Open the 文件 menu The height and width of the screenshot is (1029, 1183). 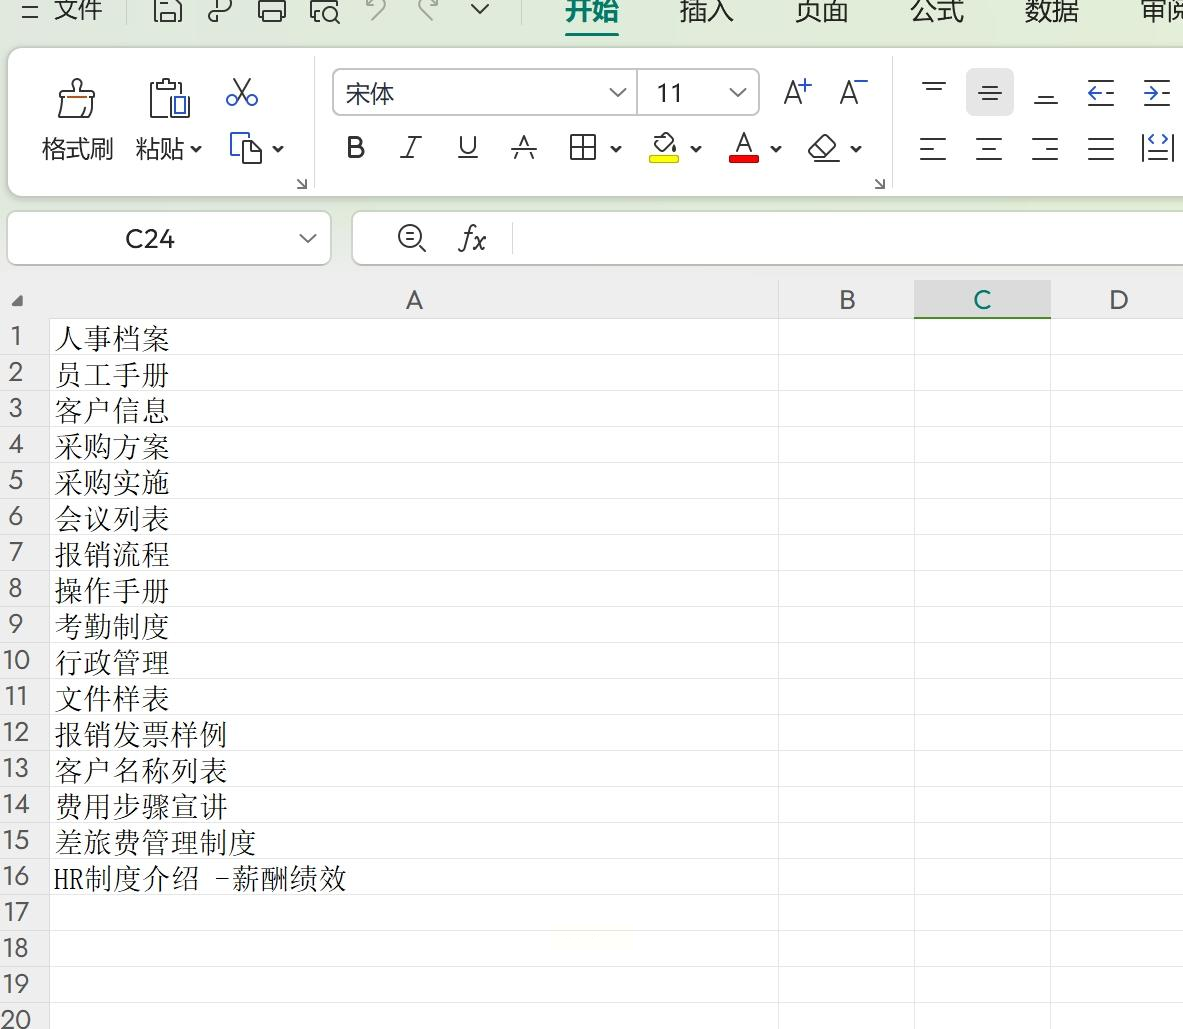78,11
